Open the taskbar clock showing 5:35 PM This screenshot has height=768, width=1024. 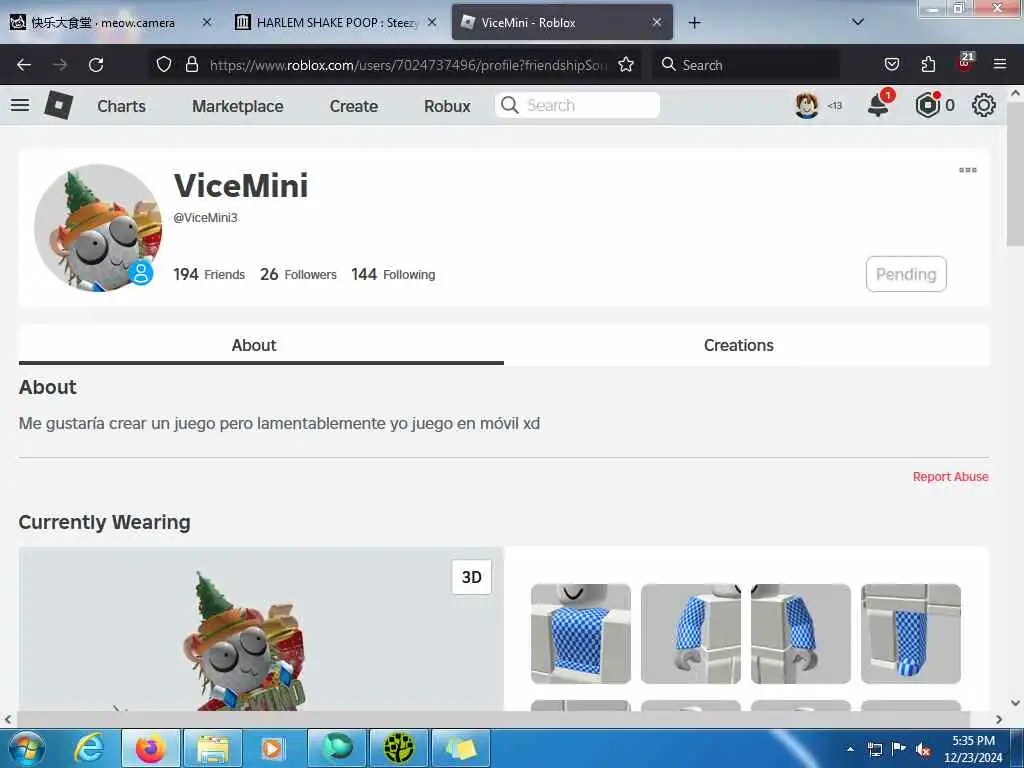[x=973, y=749]
